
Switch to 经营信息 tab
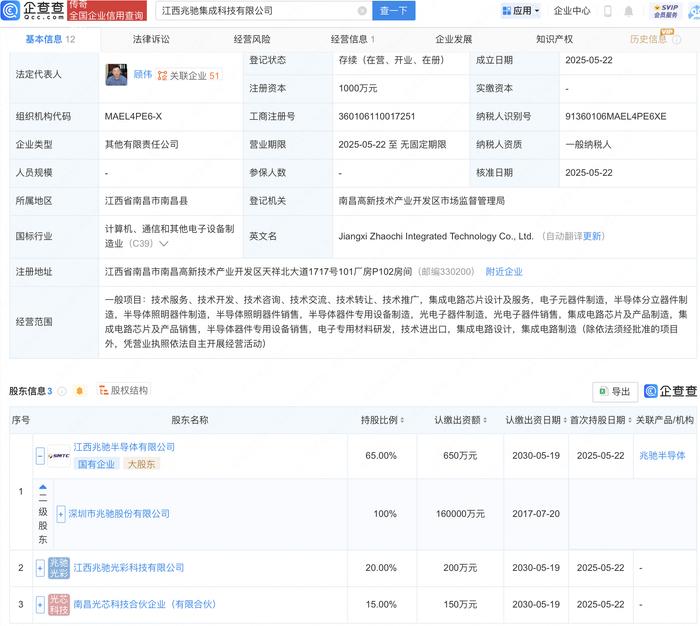coord(353,39)
